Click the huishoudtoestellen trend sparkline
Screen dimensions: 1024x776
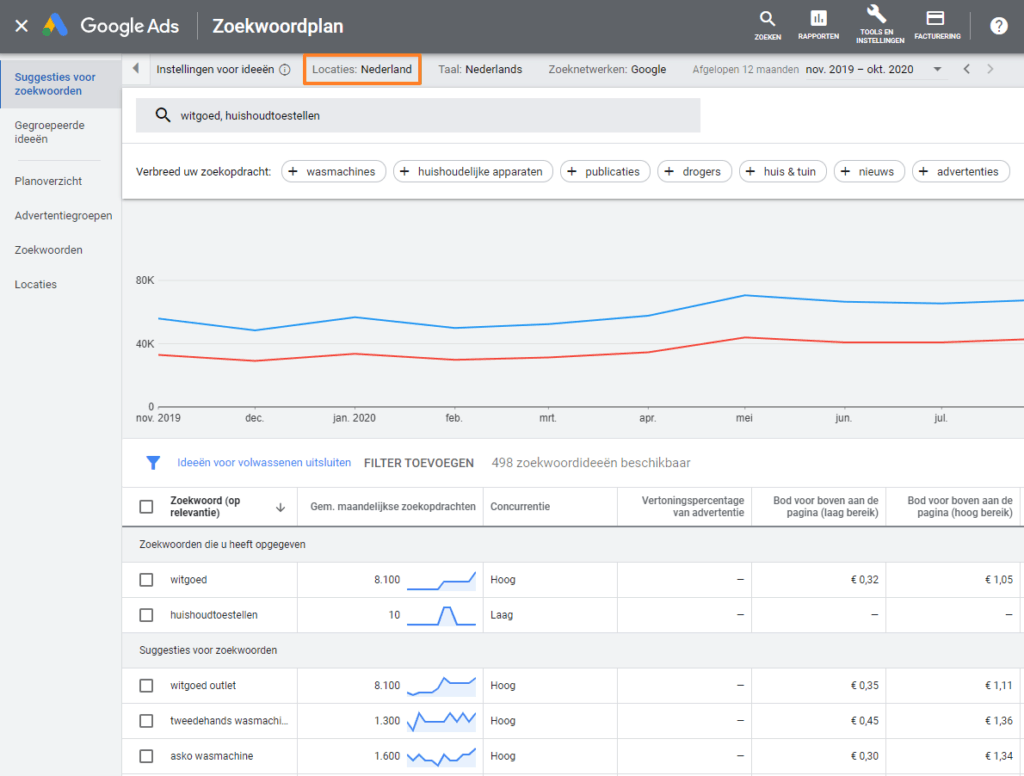[441, 616]
